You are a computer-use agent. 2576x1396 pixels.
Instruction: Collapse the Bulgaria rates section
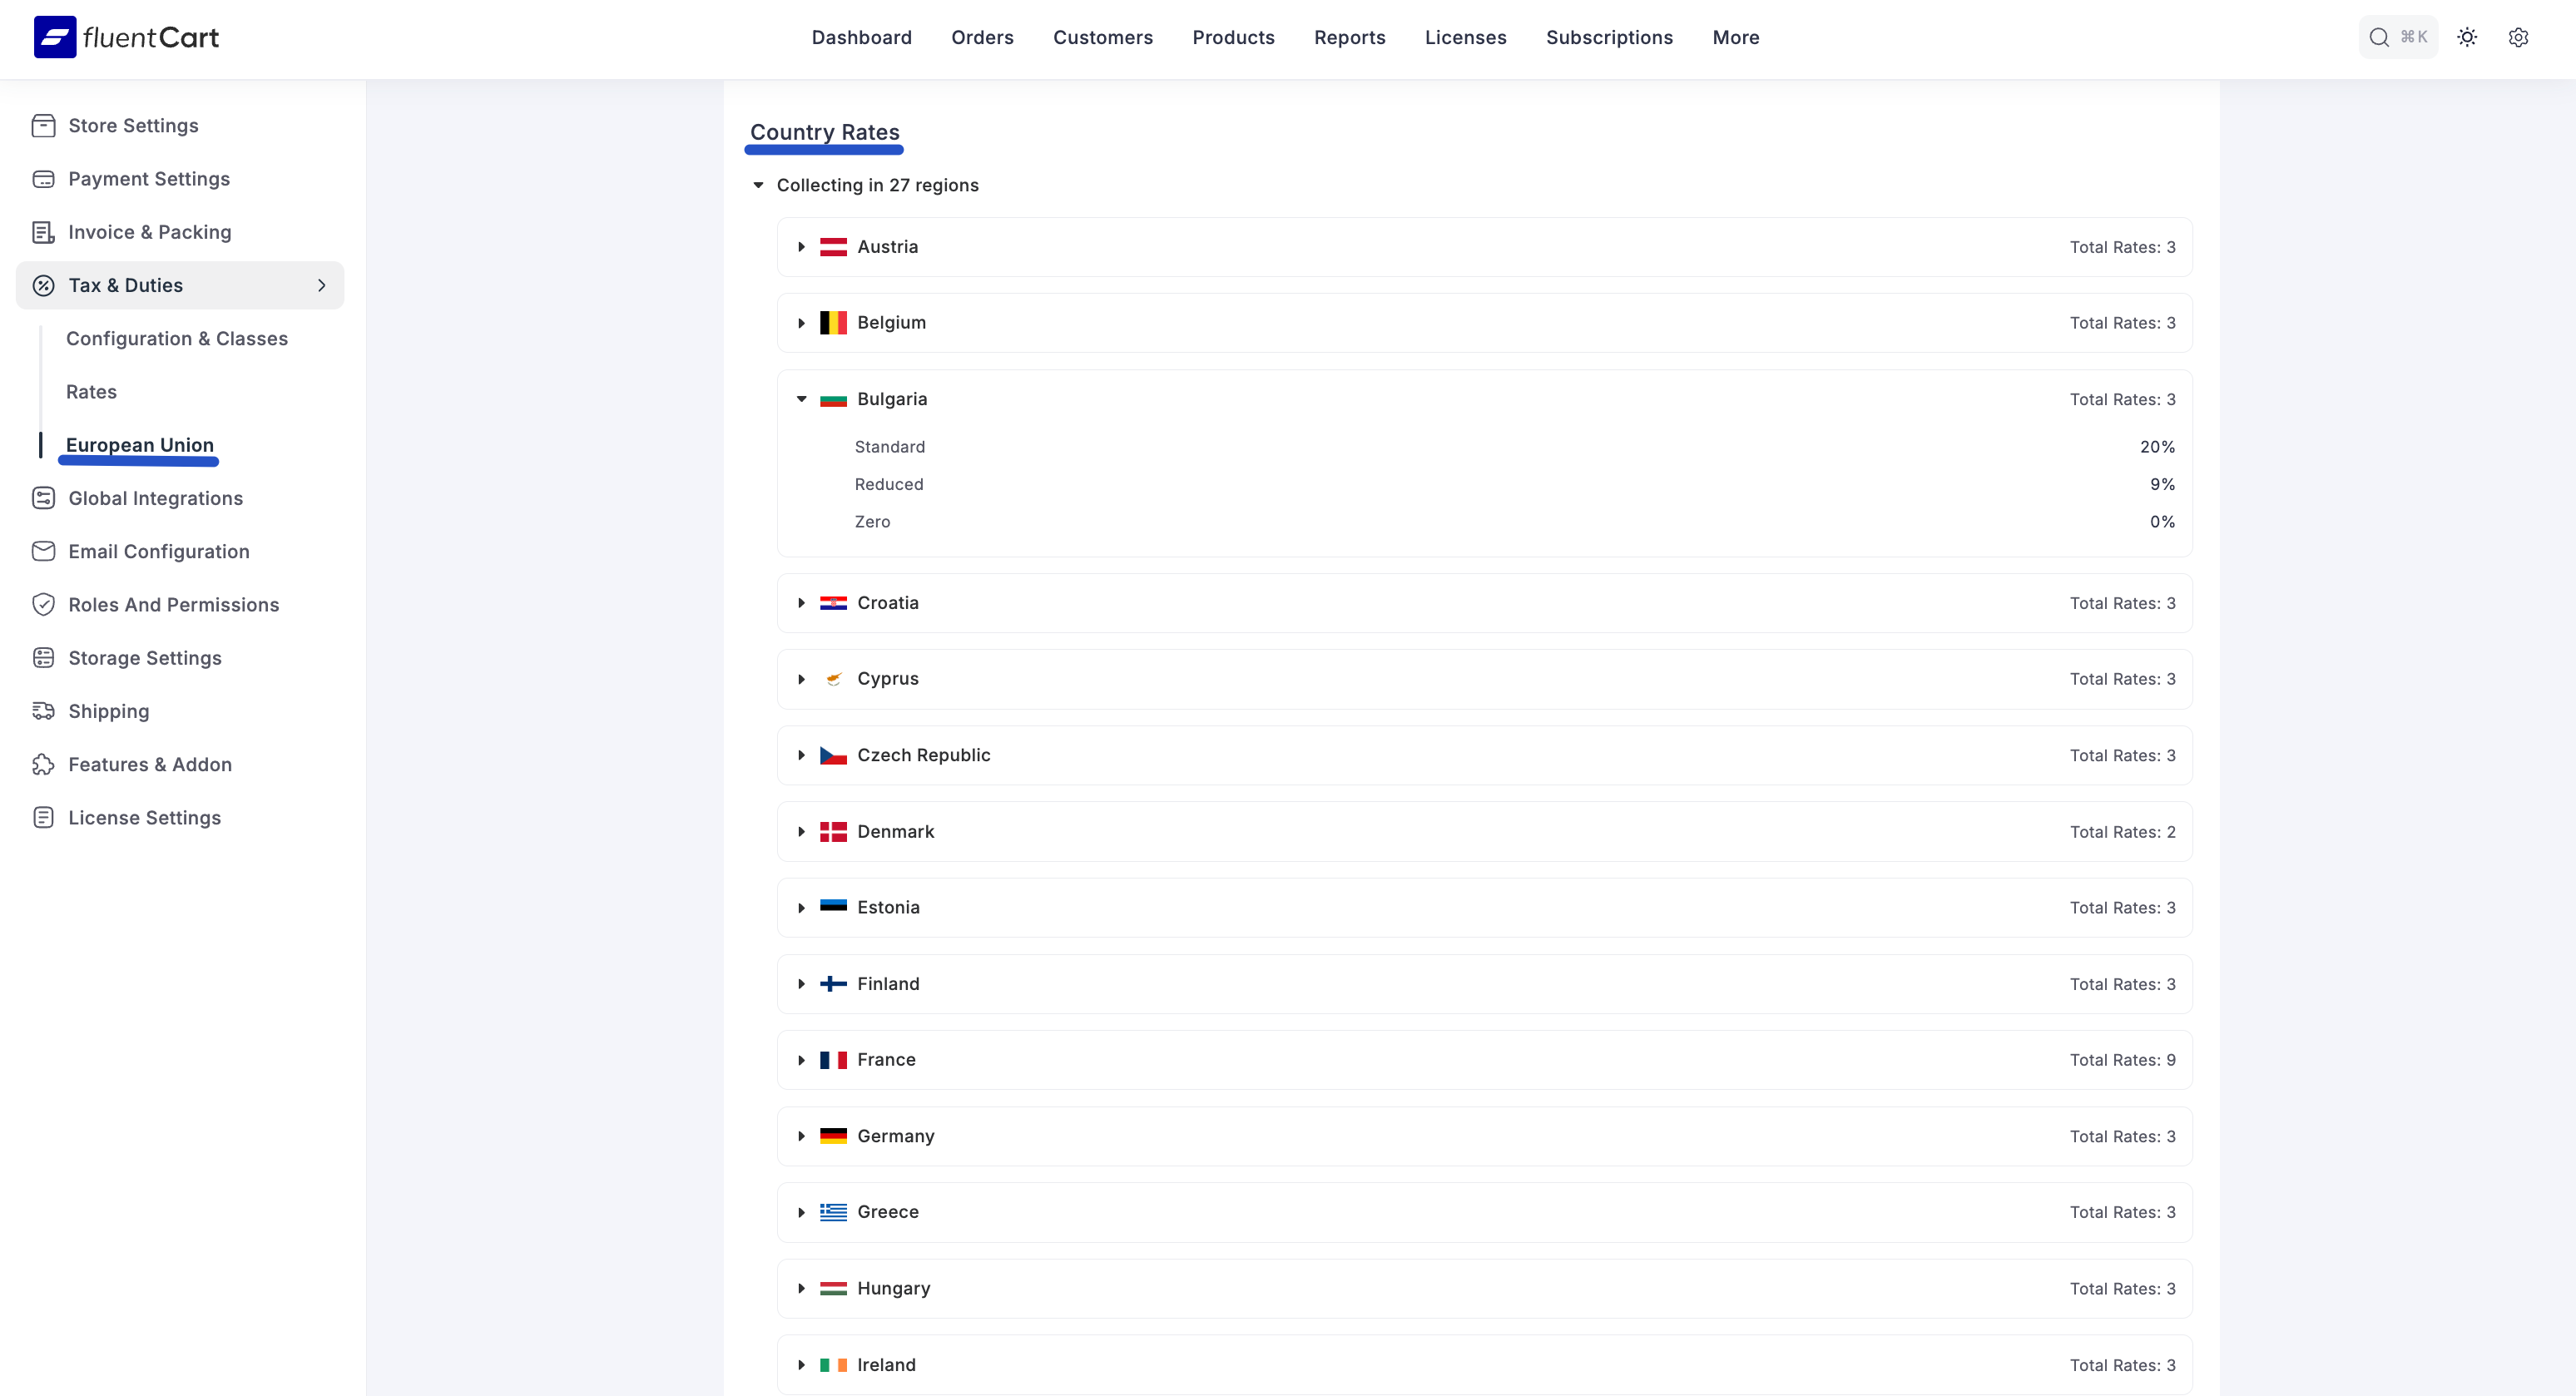click(801, 399)
